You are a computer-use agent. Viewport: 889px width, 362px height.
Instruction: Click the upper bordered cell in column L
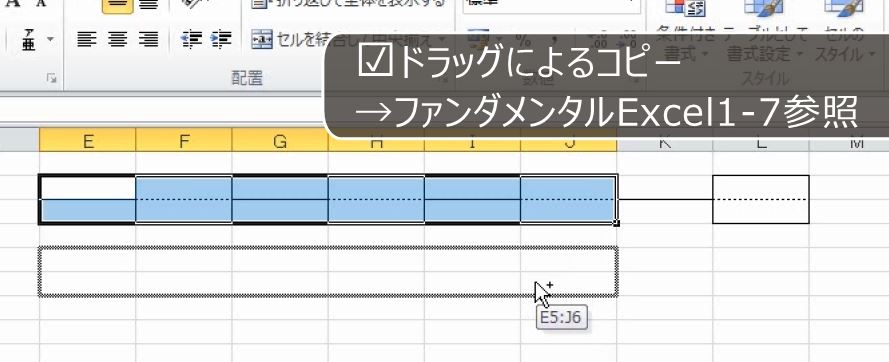(x=761, y=188)
